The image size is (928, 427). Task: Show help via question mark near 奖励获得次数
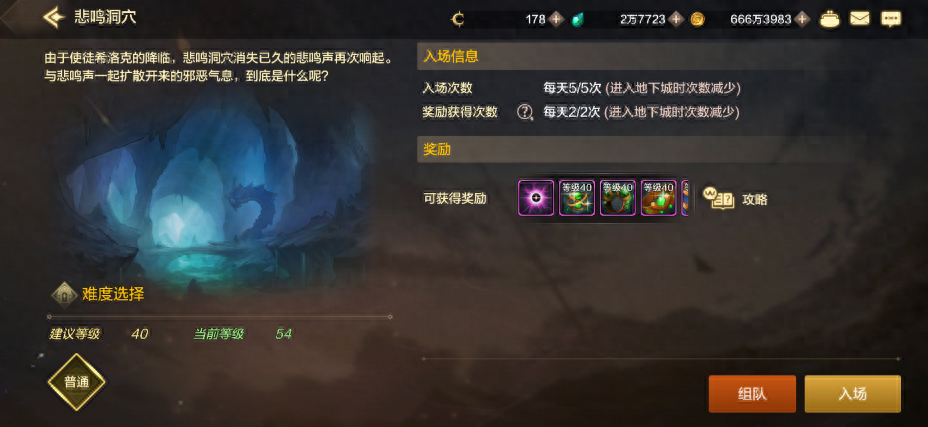pyautogui.click(x=525, y=112)
